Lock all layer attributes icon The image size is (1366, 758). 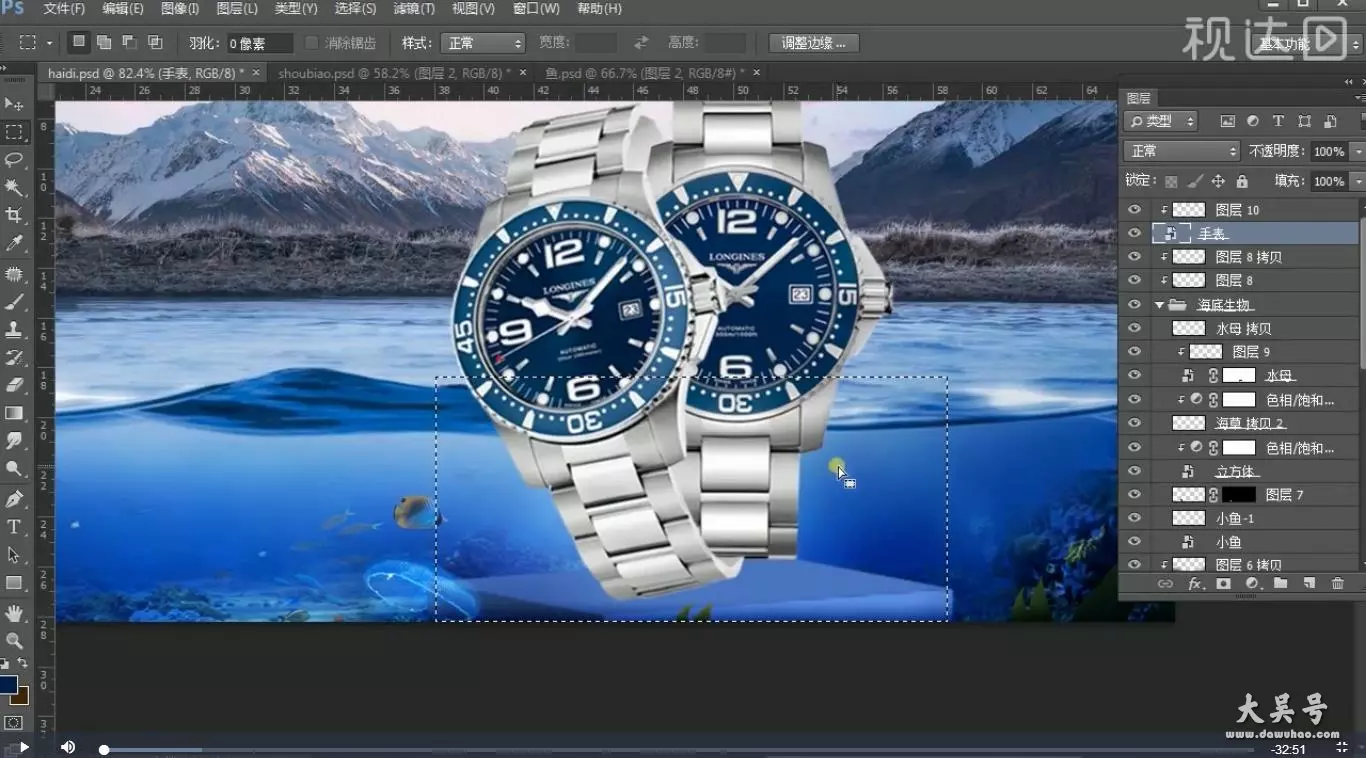[x=1242, y=181]
